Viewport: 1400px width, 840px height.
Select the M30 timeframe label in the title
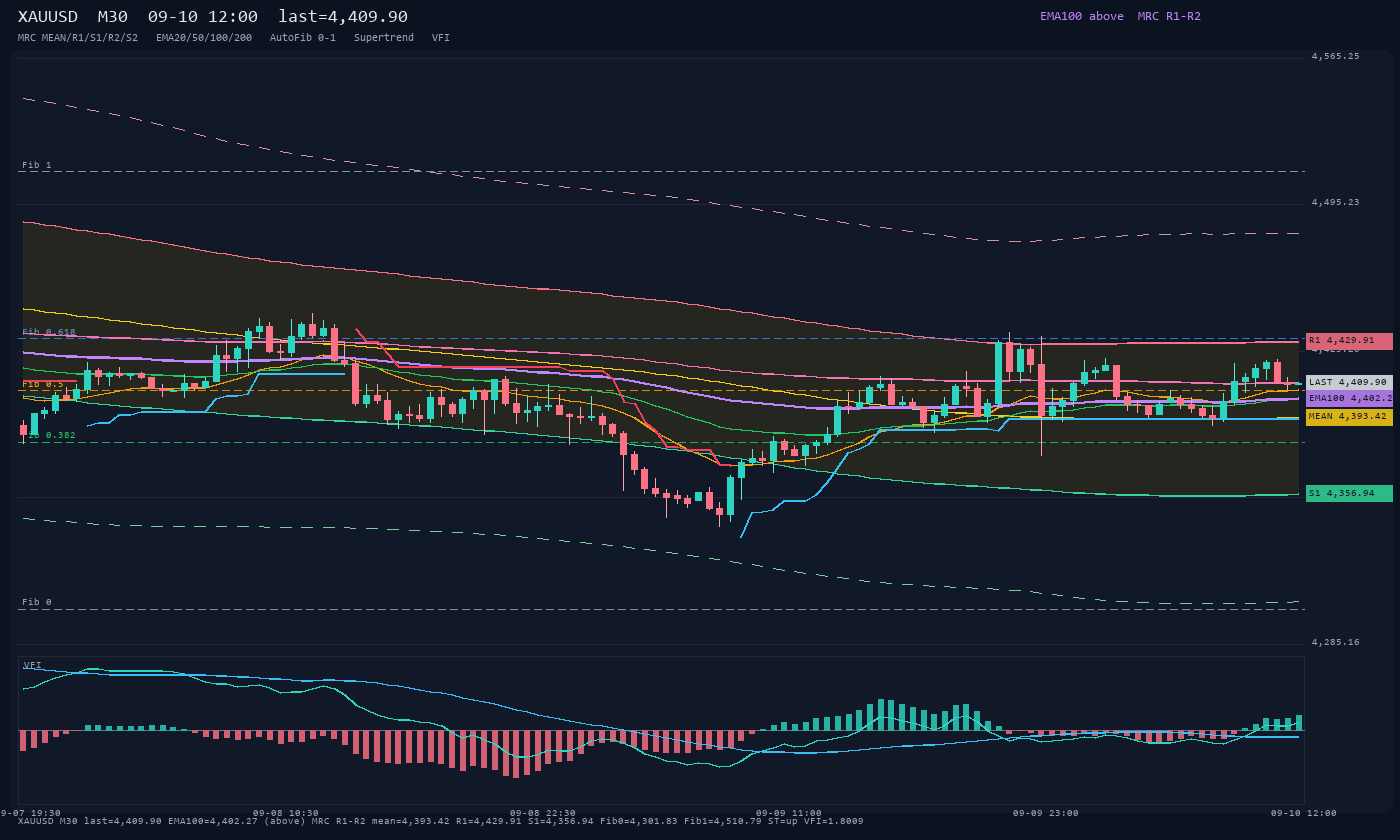point(113,17)
